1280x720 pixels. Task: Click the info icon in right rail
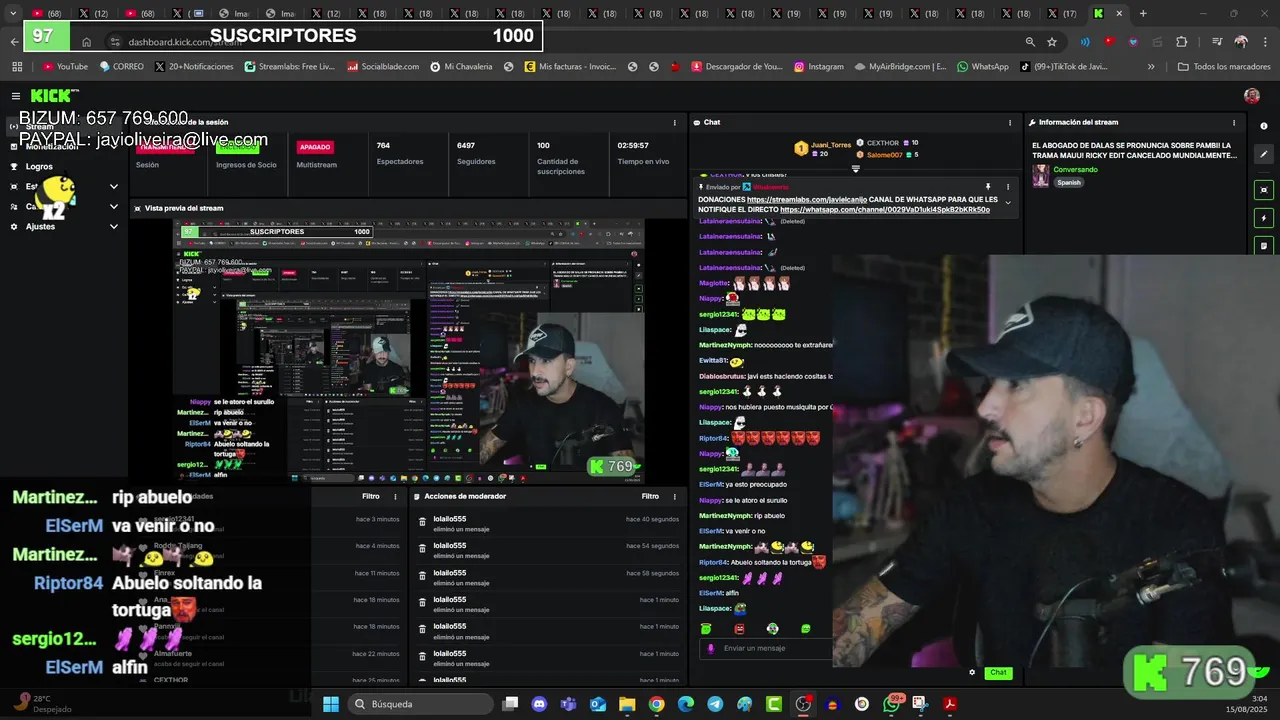point(1264,126)
